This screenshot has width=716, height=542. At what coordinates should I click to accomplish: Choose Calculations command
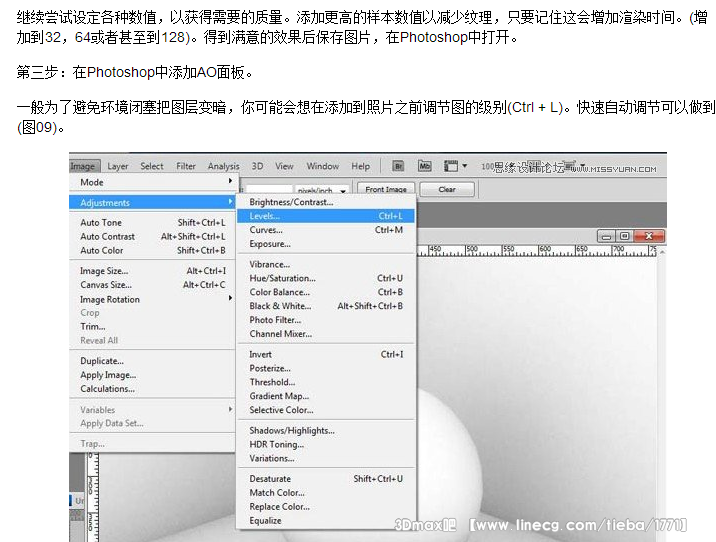(x=152, y=389)
